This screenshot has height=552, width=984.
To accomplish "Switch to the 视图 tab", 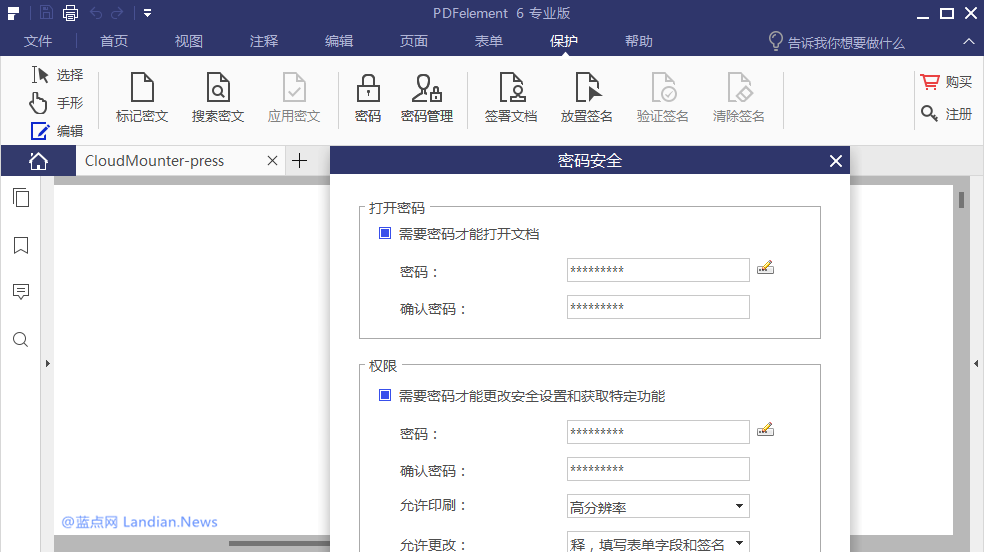I will [189, 41].
